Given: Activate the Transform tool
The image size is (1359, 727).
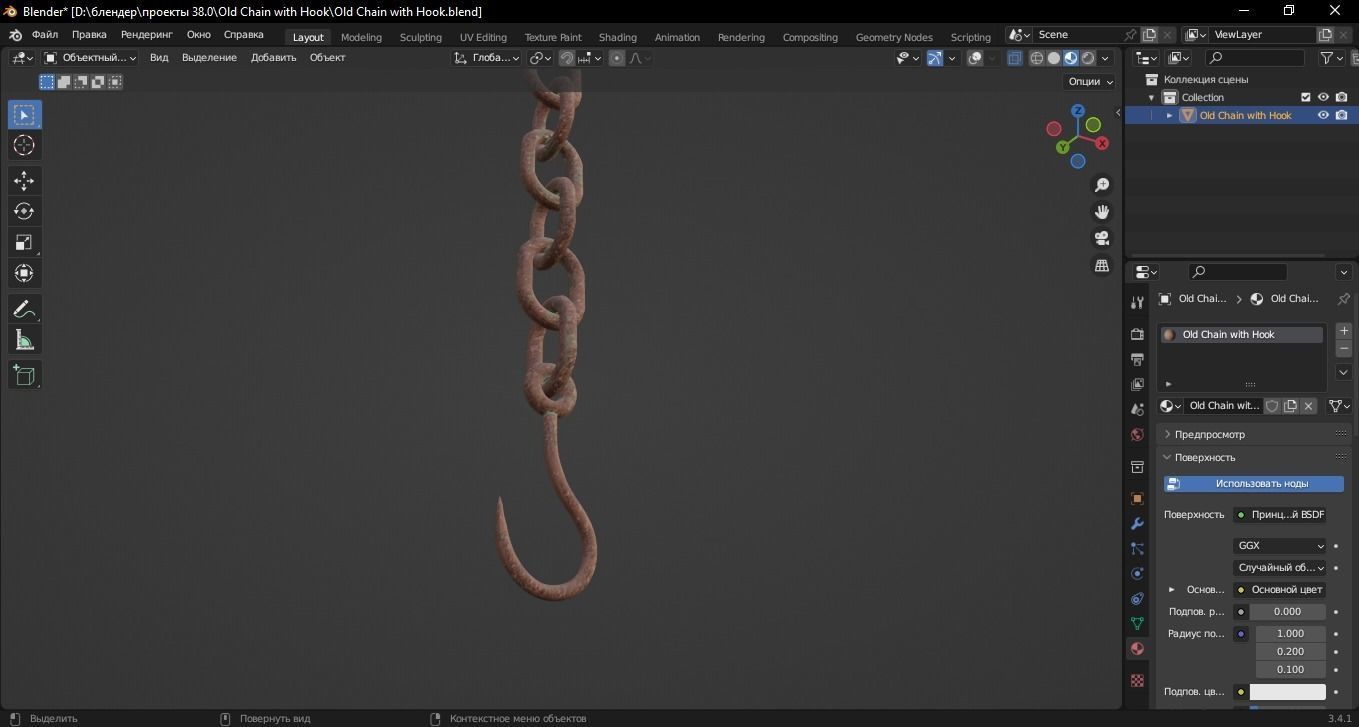Looking at the screenshot, I should (x=24, y=273).
